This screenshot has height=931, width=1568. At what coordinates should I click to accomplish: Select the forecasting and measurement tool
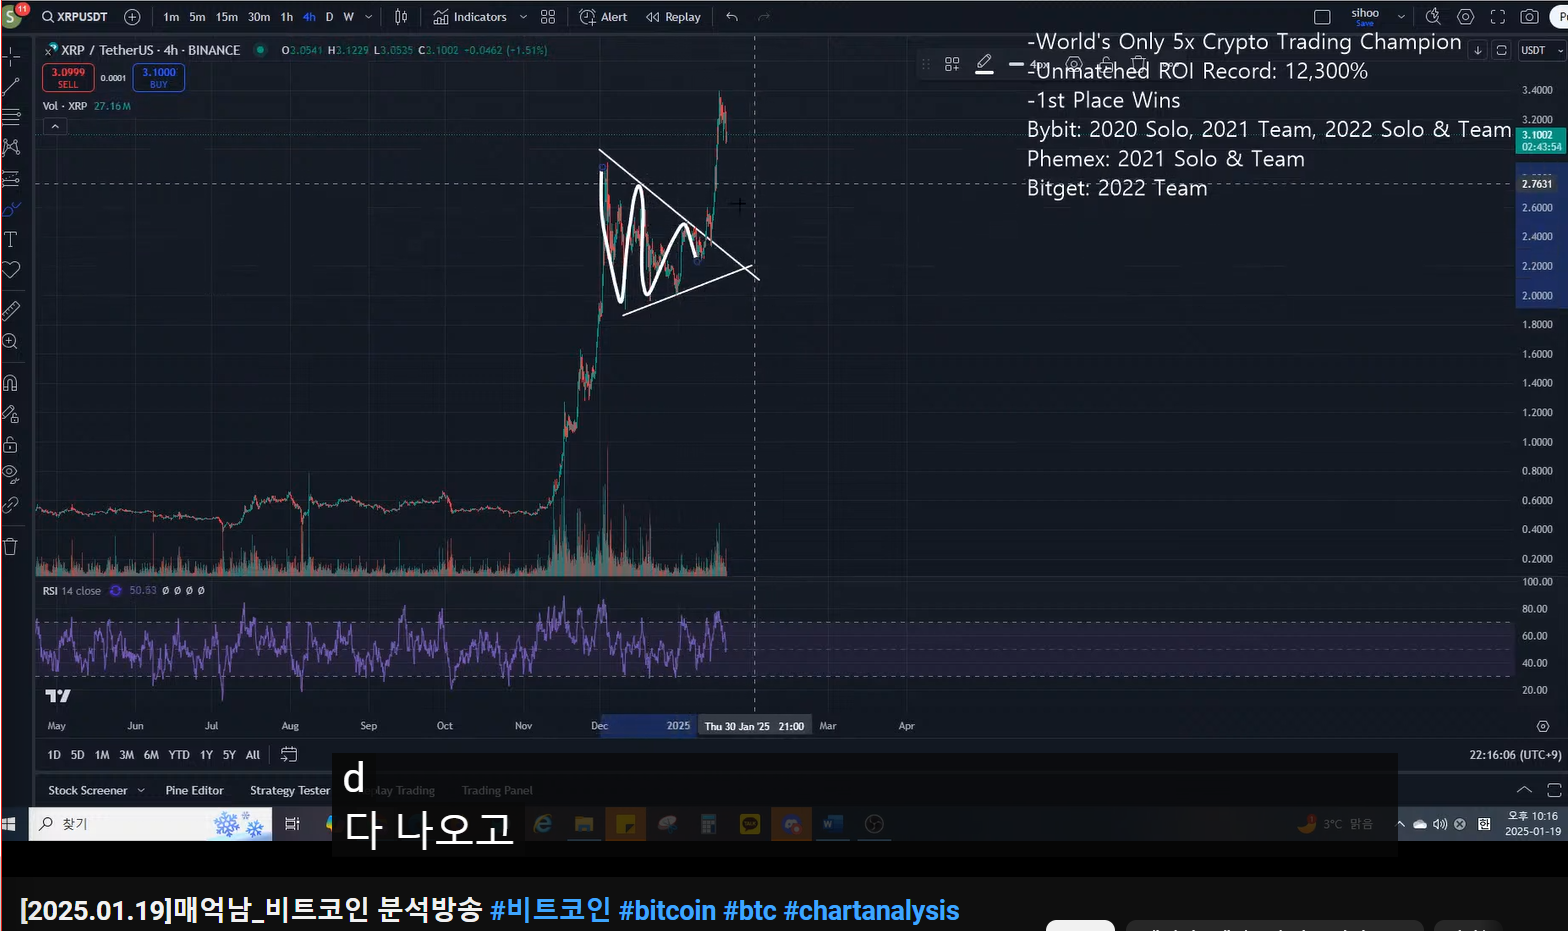[x=11, y=179]
